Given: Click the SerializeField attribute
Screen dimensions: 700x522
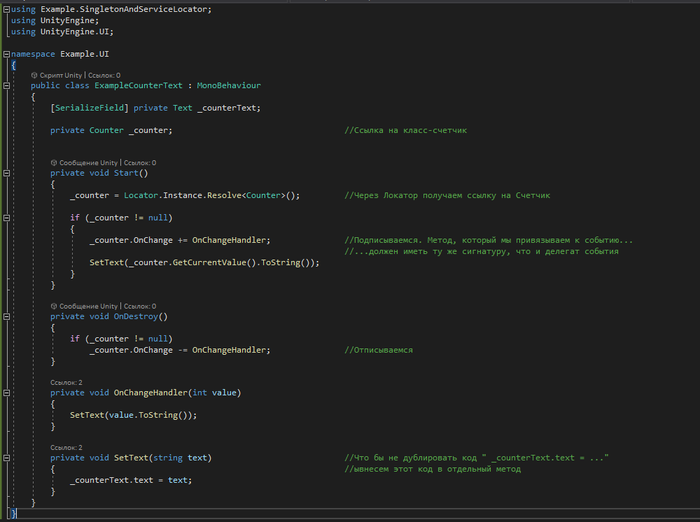Looking at the screenshot, I should tap(85, 108).
